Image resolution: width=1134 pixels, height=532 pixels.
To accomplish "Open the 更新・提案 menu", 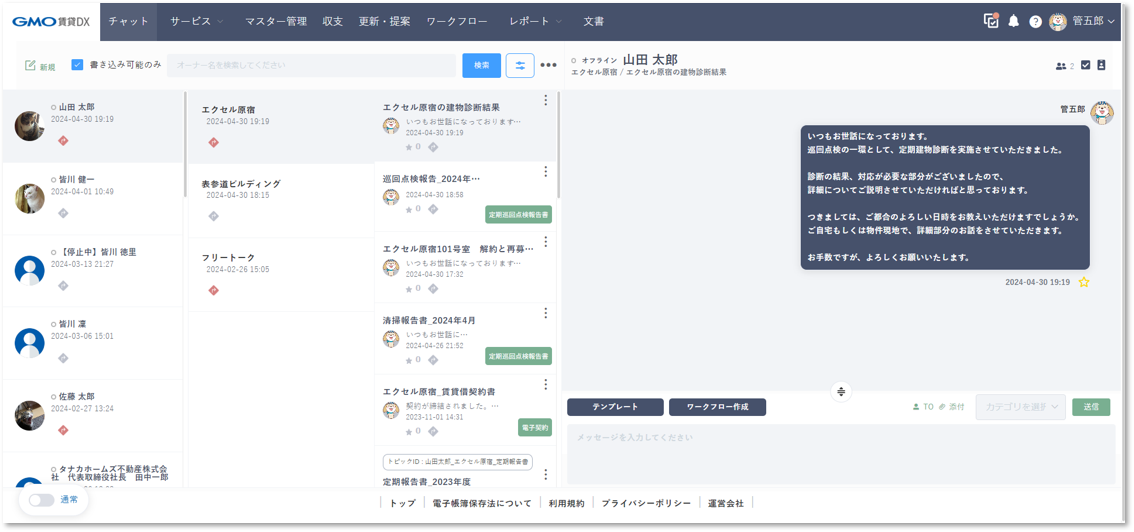I will click(x=385, y=22).
